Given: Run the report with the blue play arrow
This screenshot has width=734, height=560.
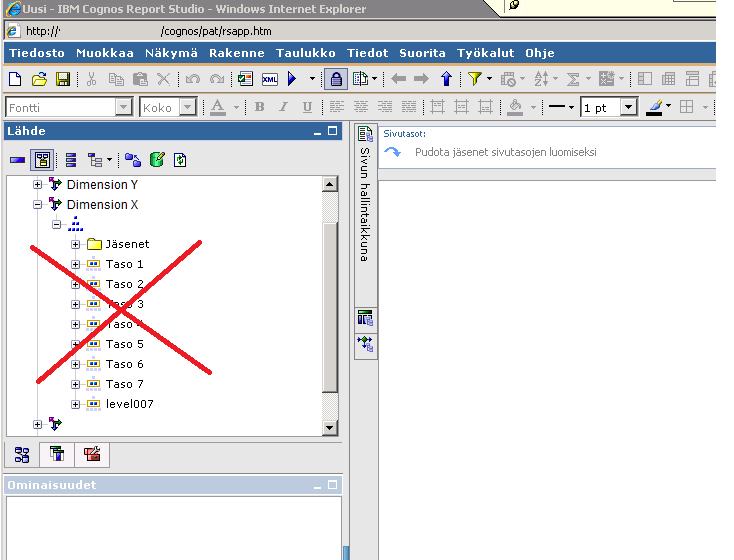Looking at the screenshot, I should pyautogui.click(x=292, y=79).
